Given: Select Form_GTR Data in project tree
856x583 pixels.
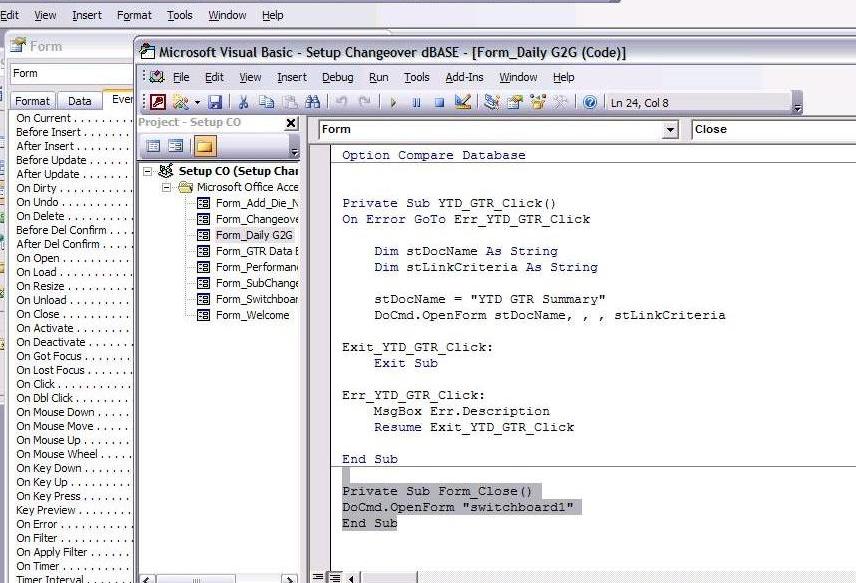Looking at the screenshot, I should [257, 251].
